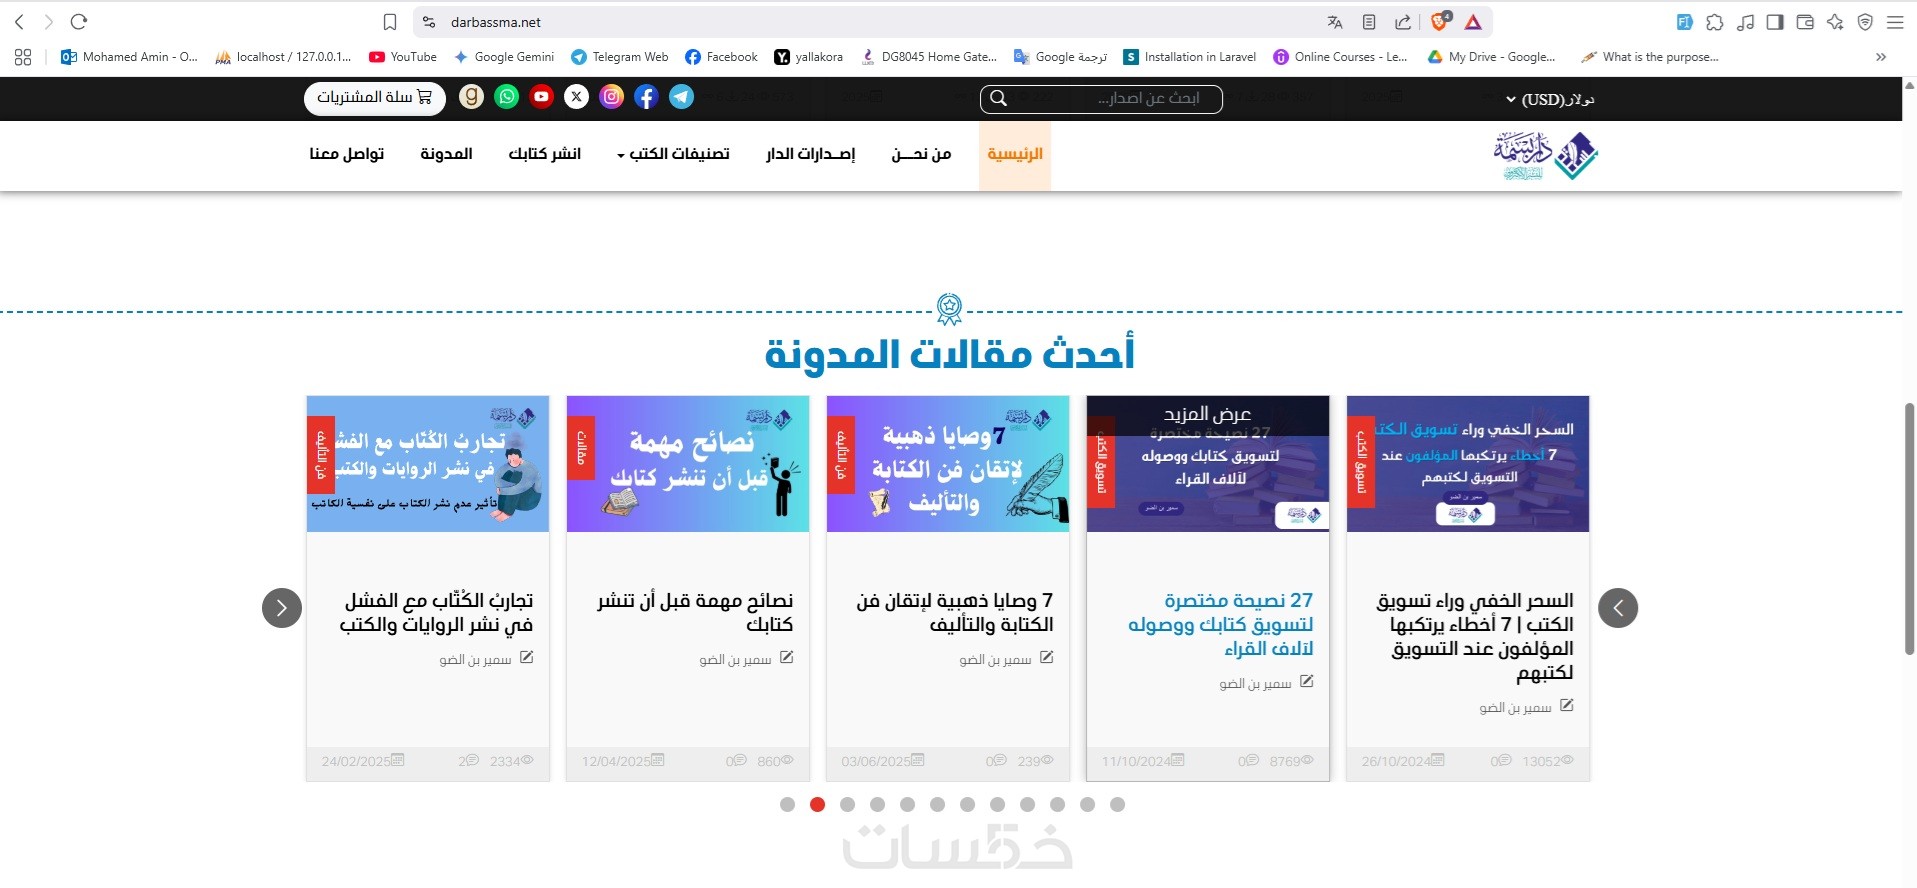Open the translate page icon
This screenshot has width=1917, height=888.
[1335, 22]
